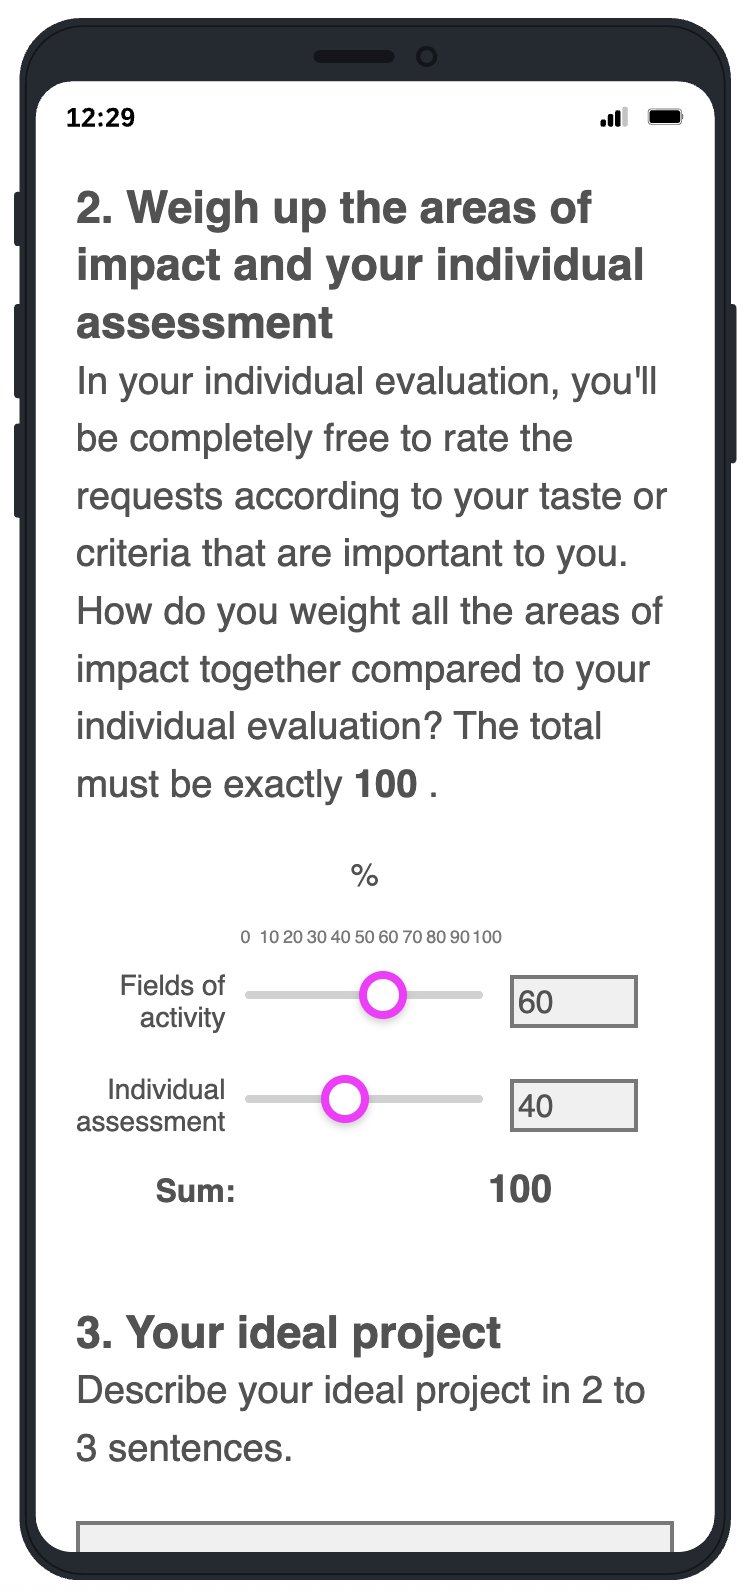The width and height of the screenshot is (750, 1590).
Task: Click the "Fields of activity" label
Action: point(173,1001)
